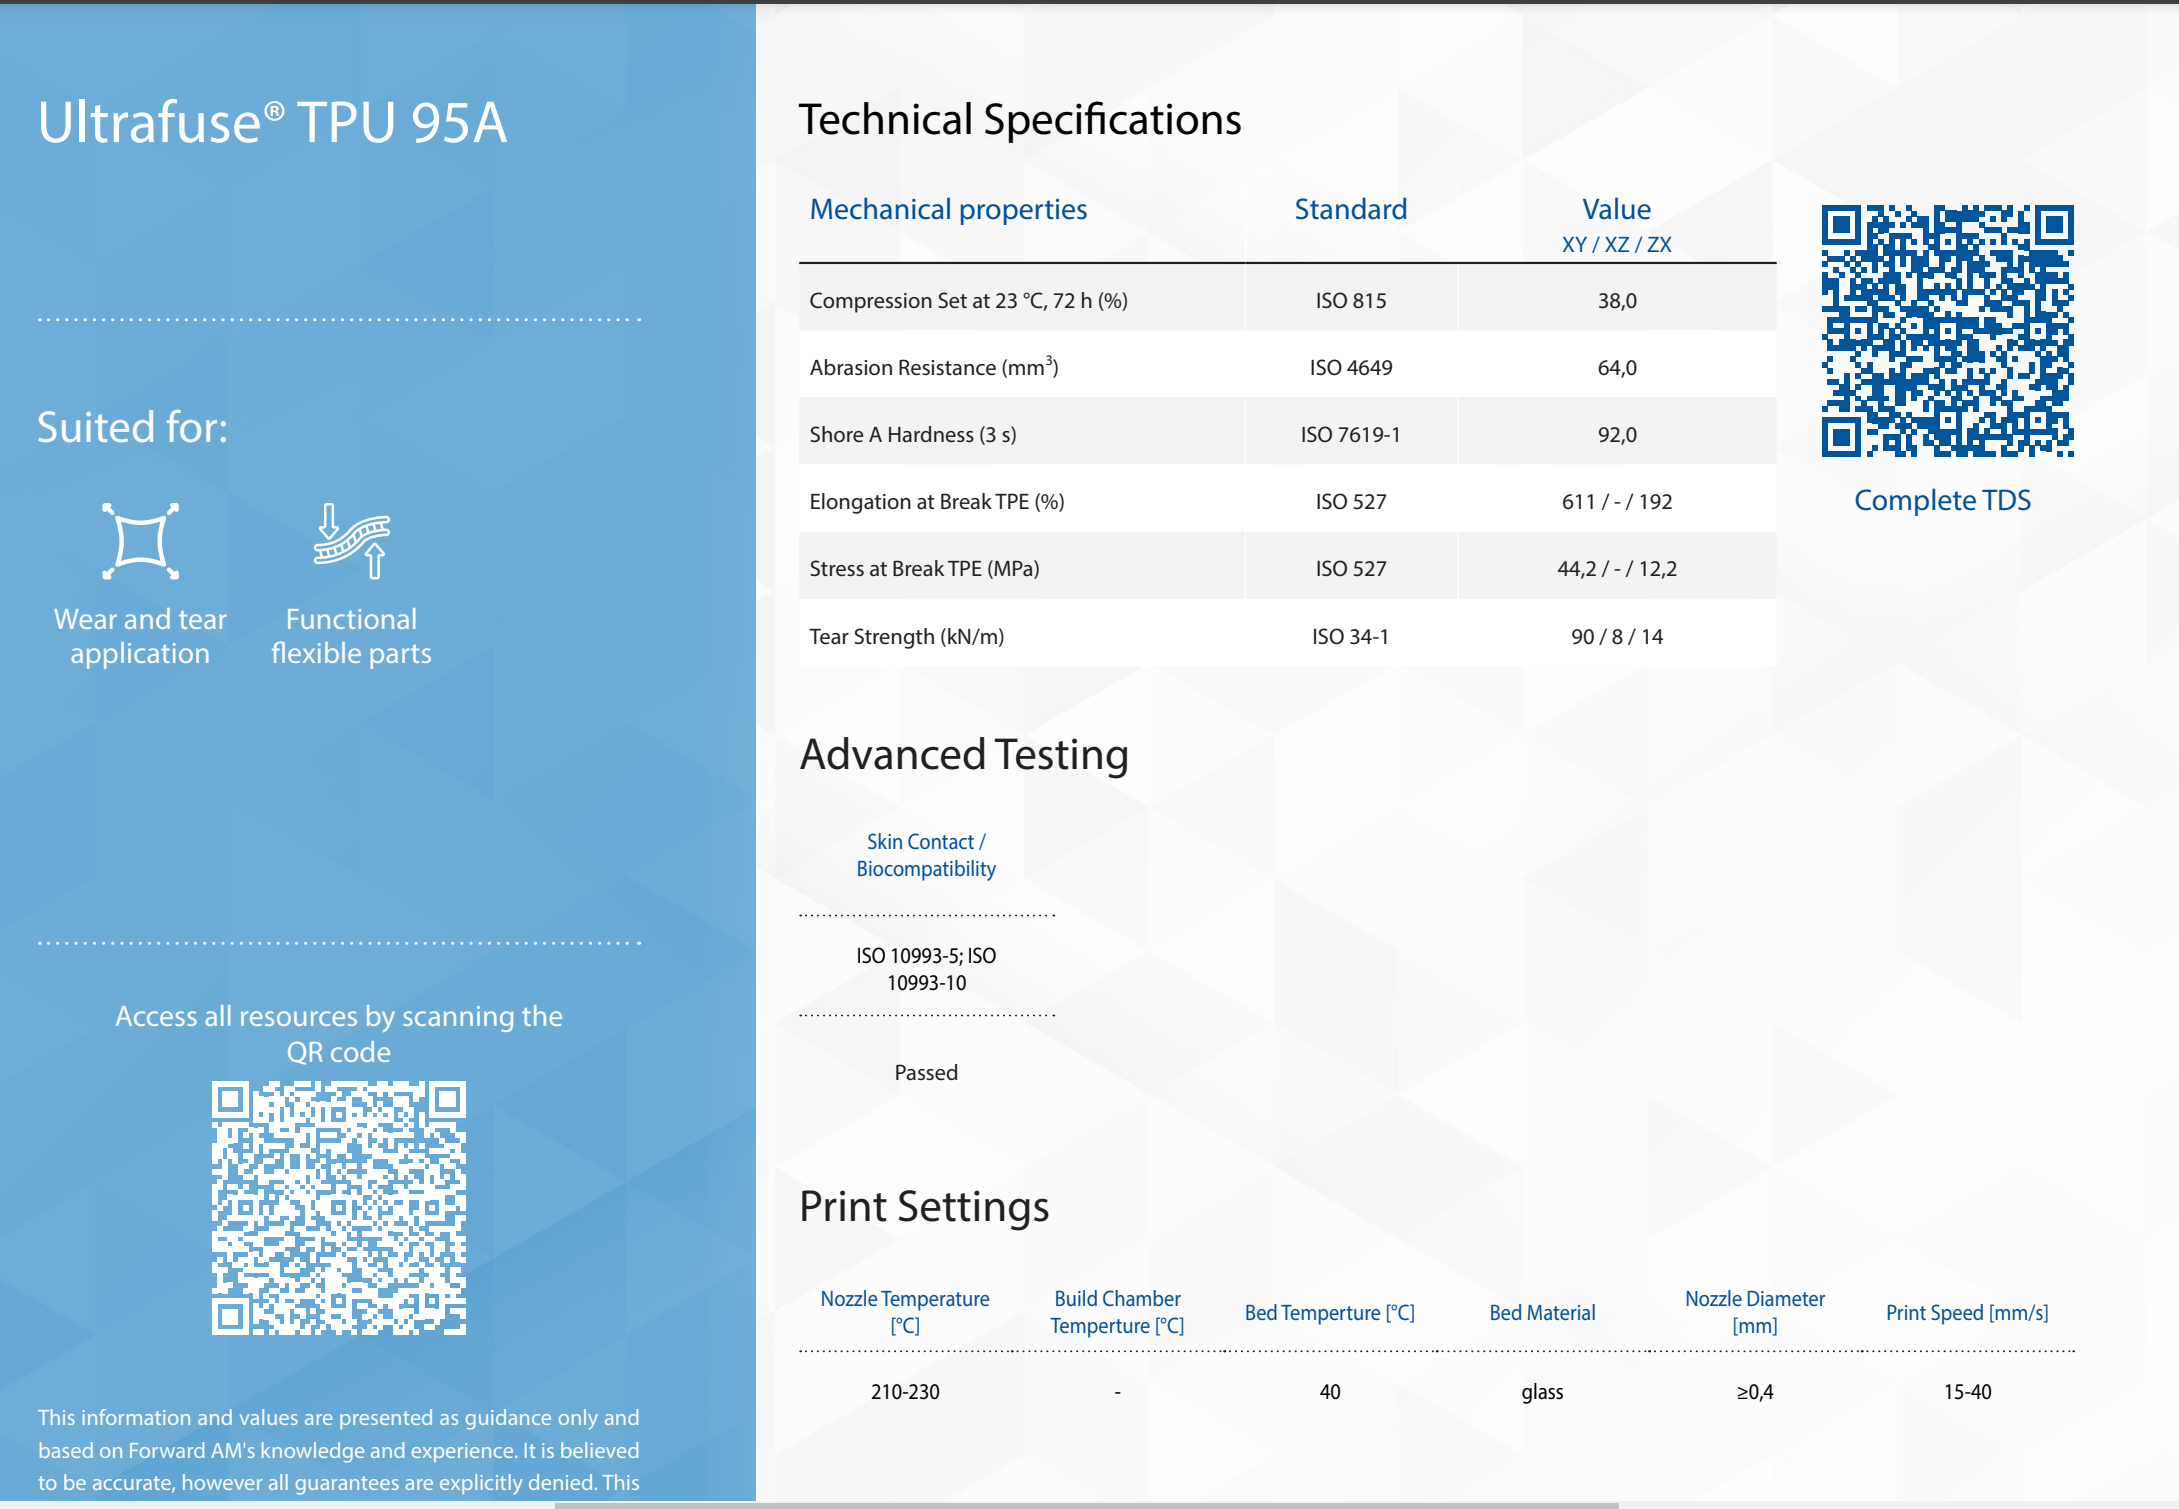This screenshot has width=2179, height=1509.
Task: Click the XY / XZ / ZX subheader
Action: point(1616,245)
